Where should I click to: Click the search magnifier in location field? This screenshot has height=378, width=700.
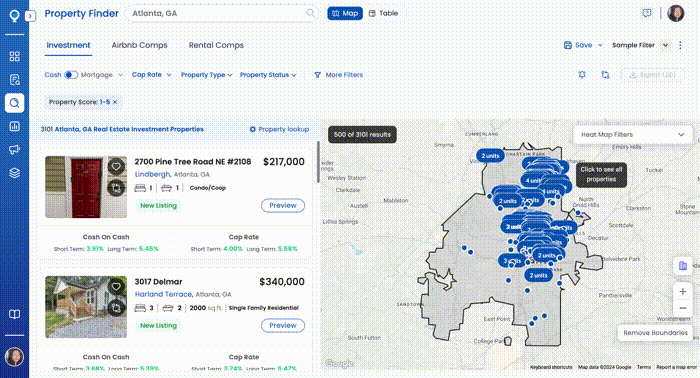coord(310,13)
